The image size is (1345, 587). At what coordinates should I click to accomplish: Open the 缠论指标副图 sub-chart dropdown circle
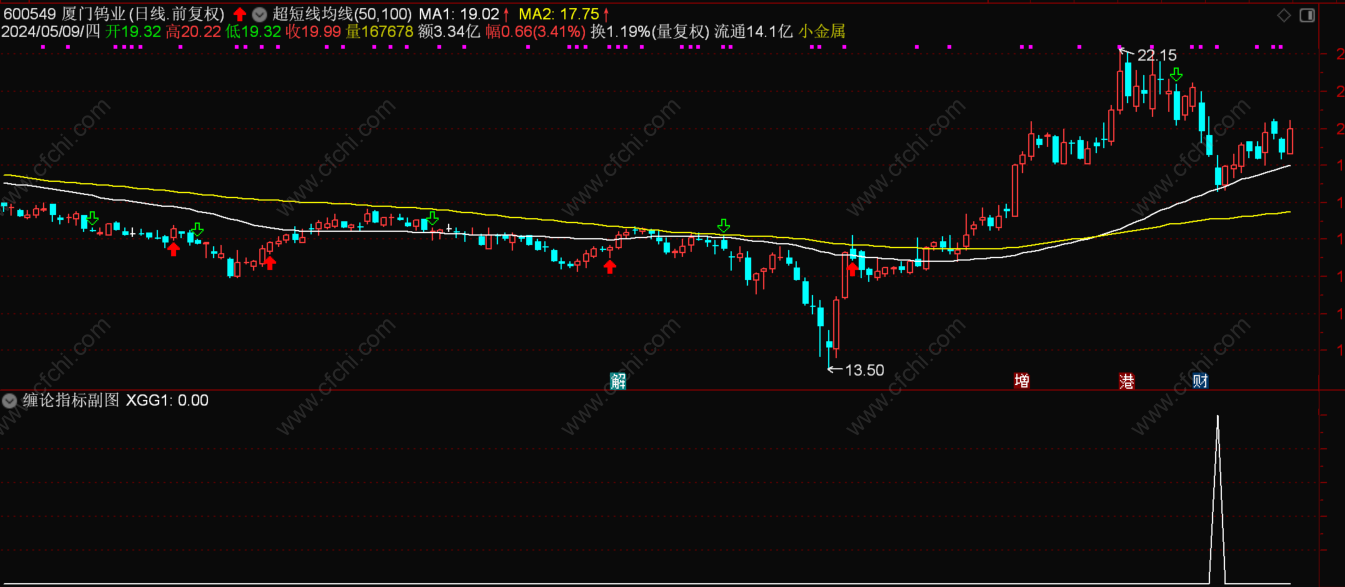[10, 401]
